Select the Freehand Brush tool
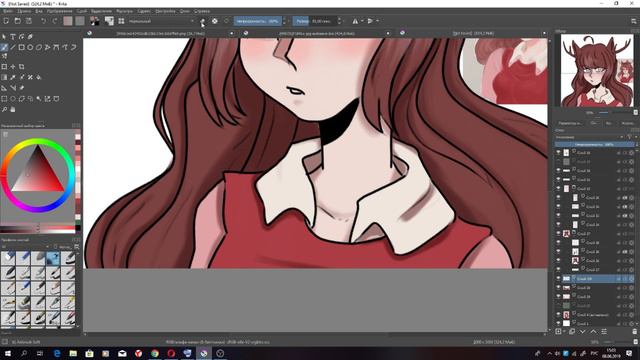The width and height of the screenshot is (640, 360). click(x=4, y=47)
